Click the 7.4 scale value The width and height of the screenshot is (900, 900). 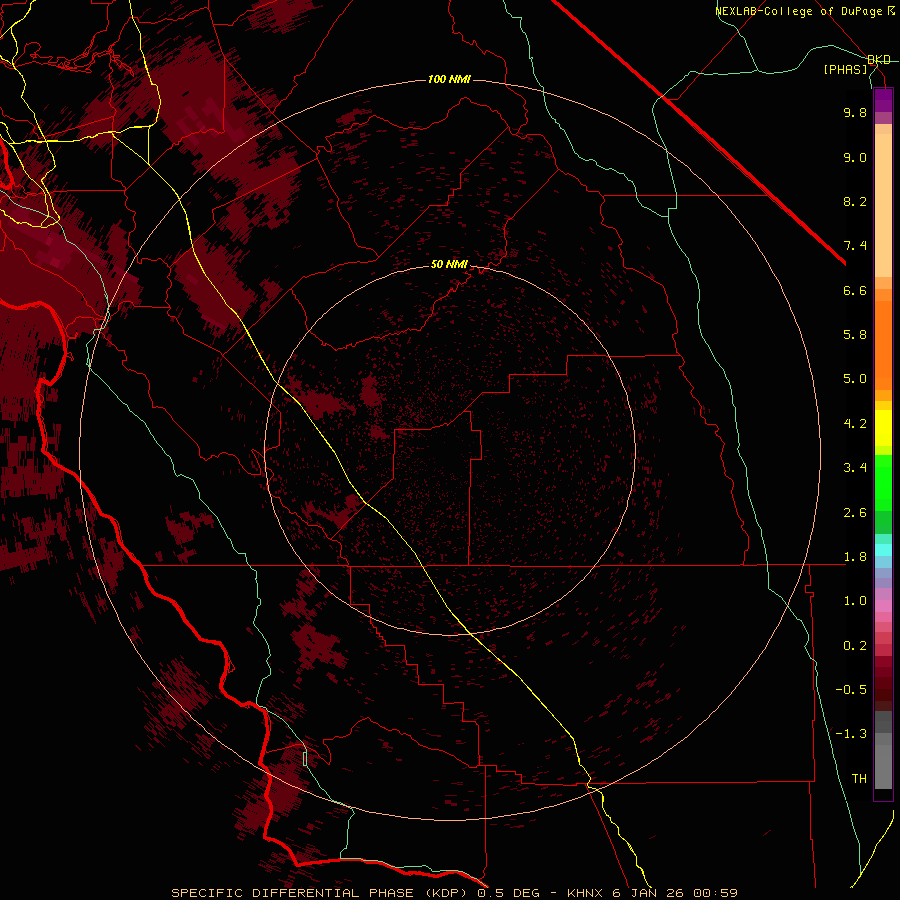coord(855,246)
